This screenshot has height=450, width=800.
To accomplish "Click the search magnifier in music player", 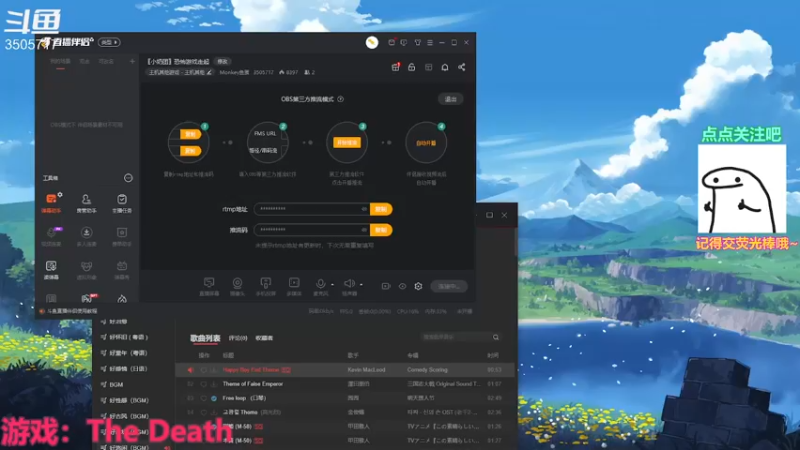I will [x=495, y=337].
